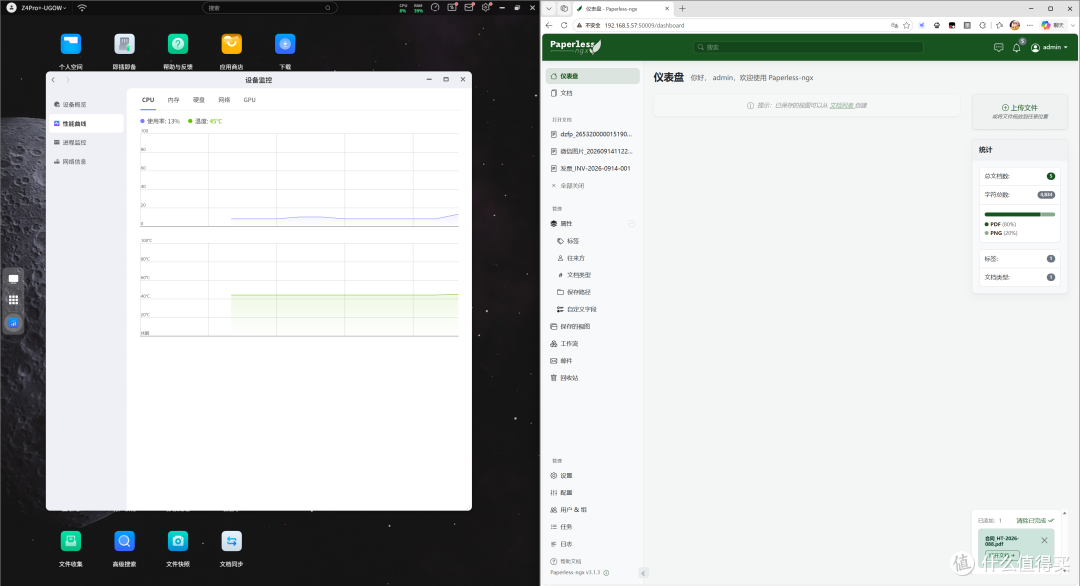Open the 文件快照 snapshot app
Image resolution: width=1080 pixels, height=586 pixels.
[178, 541]
